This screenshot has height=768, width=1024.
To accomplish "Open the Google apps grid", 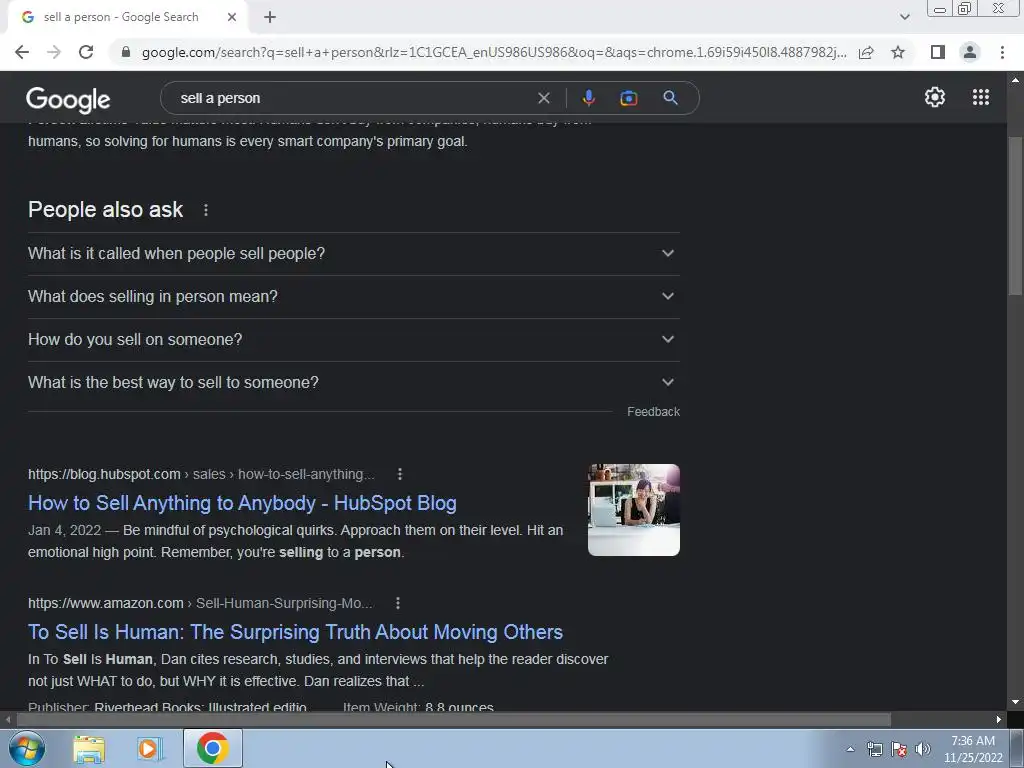I will (980, 97).
